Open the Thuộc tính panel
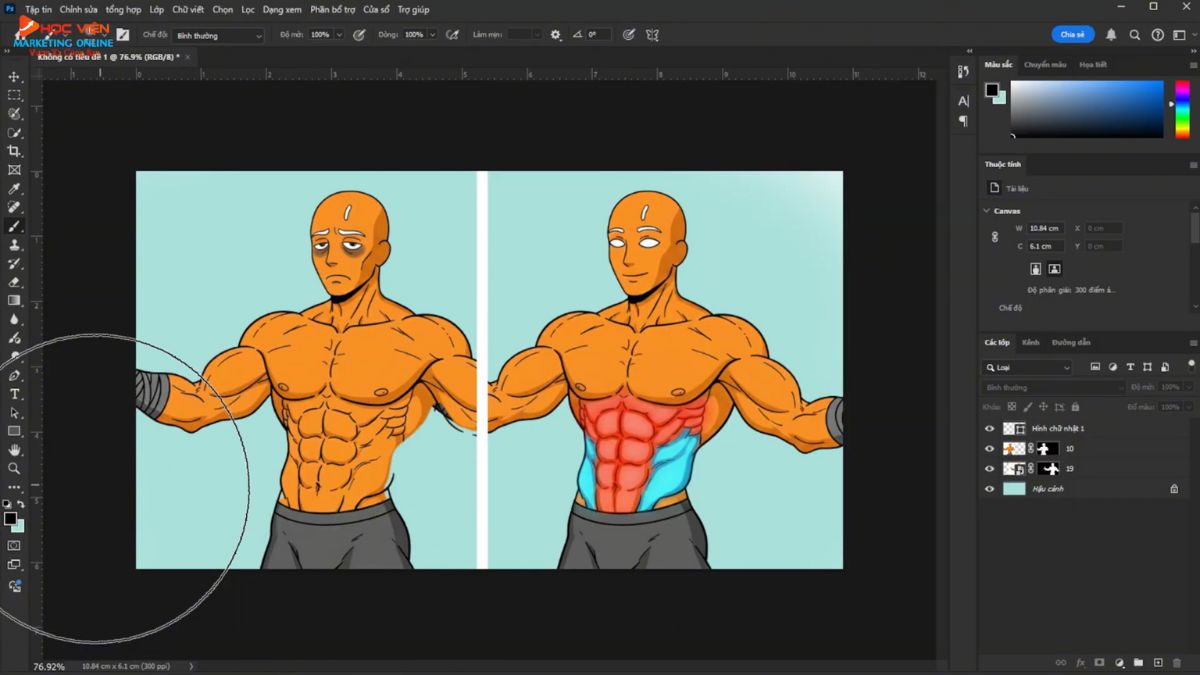The width and height of the screenshot is (1200, 675). (x=1005, y=164)
